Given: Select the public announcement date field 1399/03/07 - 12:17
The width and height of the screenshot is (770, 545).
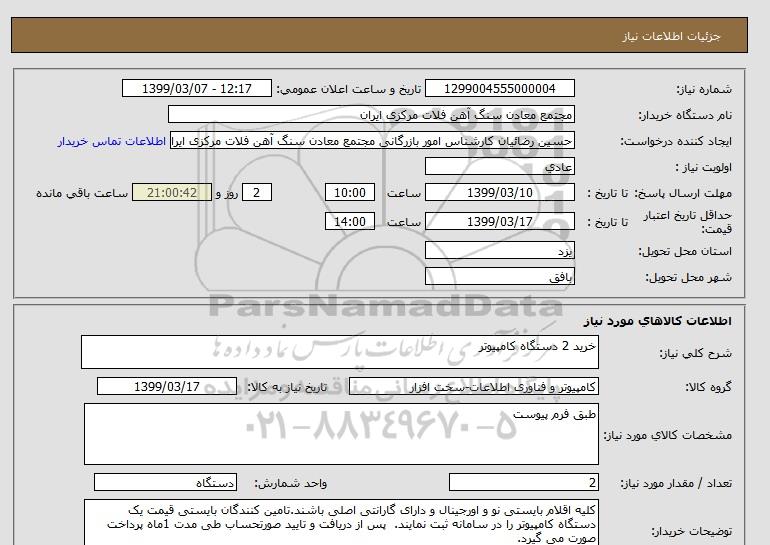Looking at the screenshot, I should [196, 88].
